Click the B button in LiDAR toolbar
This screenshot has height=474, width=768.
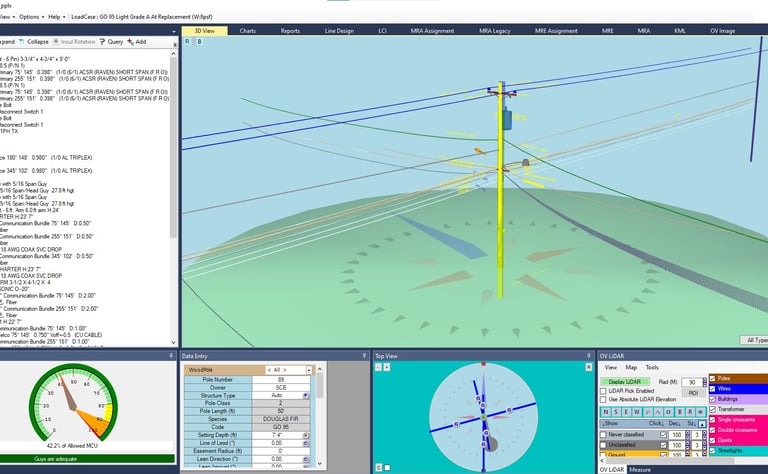click(x=679, y=412)
